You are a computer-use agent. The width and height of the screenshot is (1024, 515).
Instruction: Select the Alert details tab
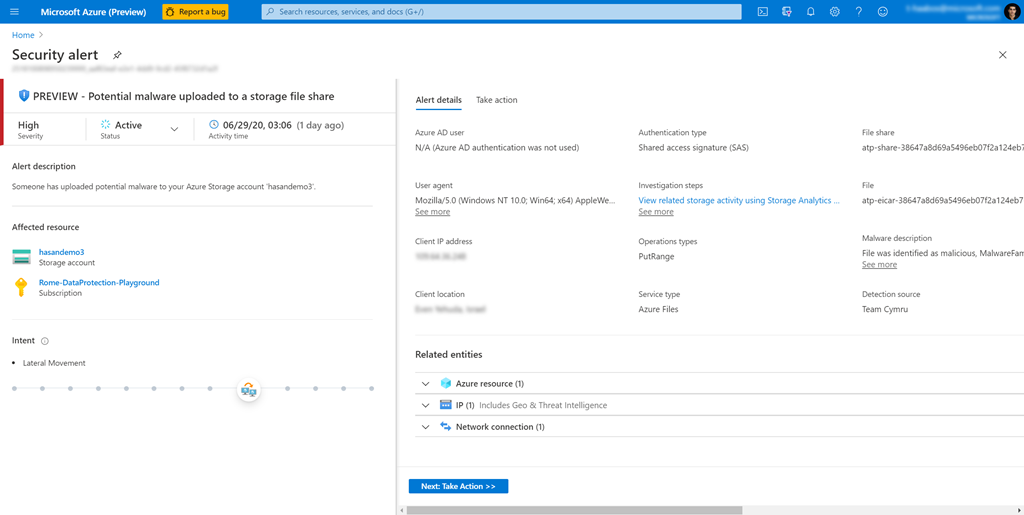(x=438, y=100)
